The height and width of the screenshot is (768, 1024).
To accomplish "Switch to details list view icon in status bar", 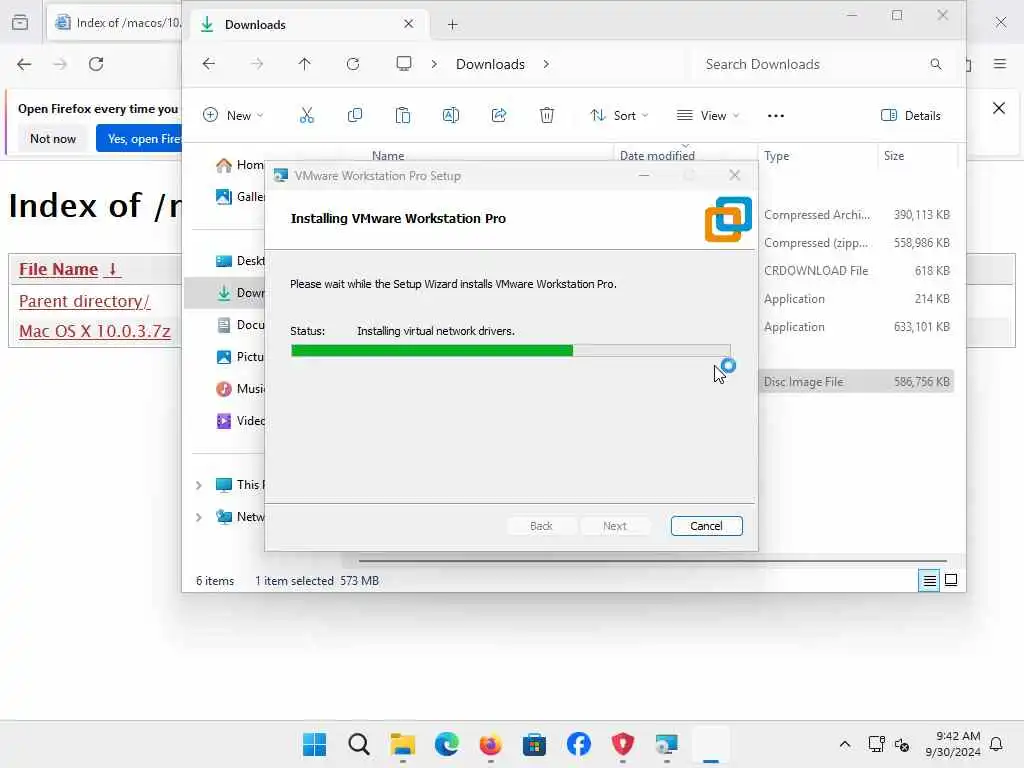I will tap(929, 581).
